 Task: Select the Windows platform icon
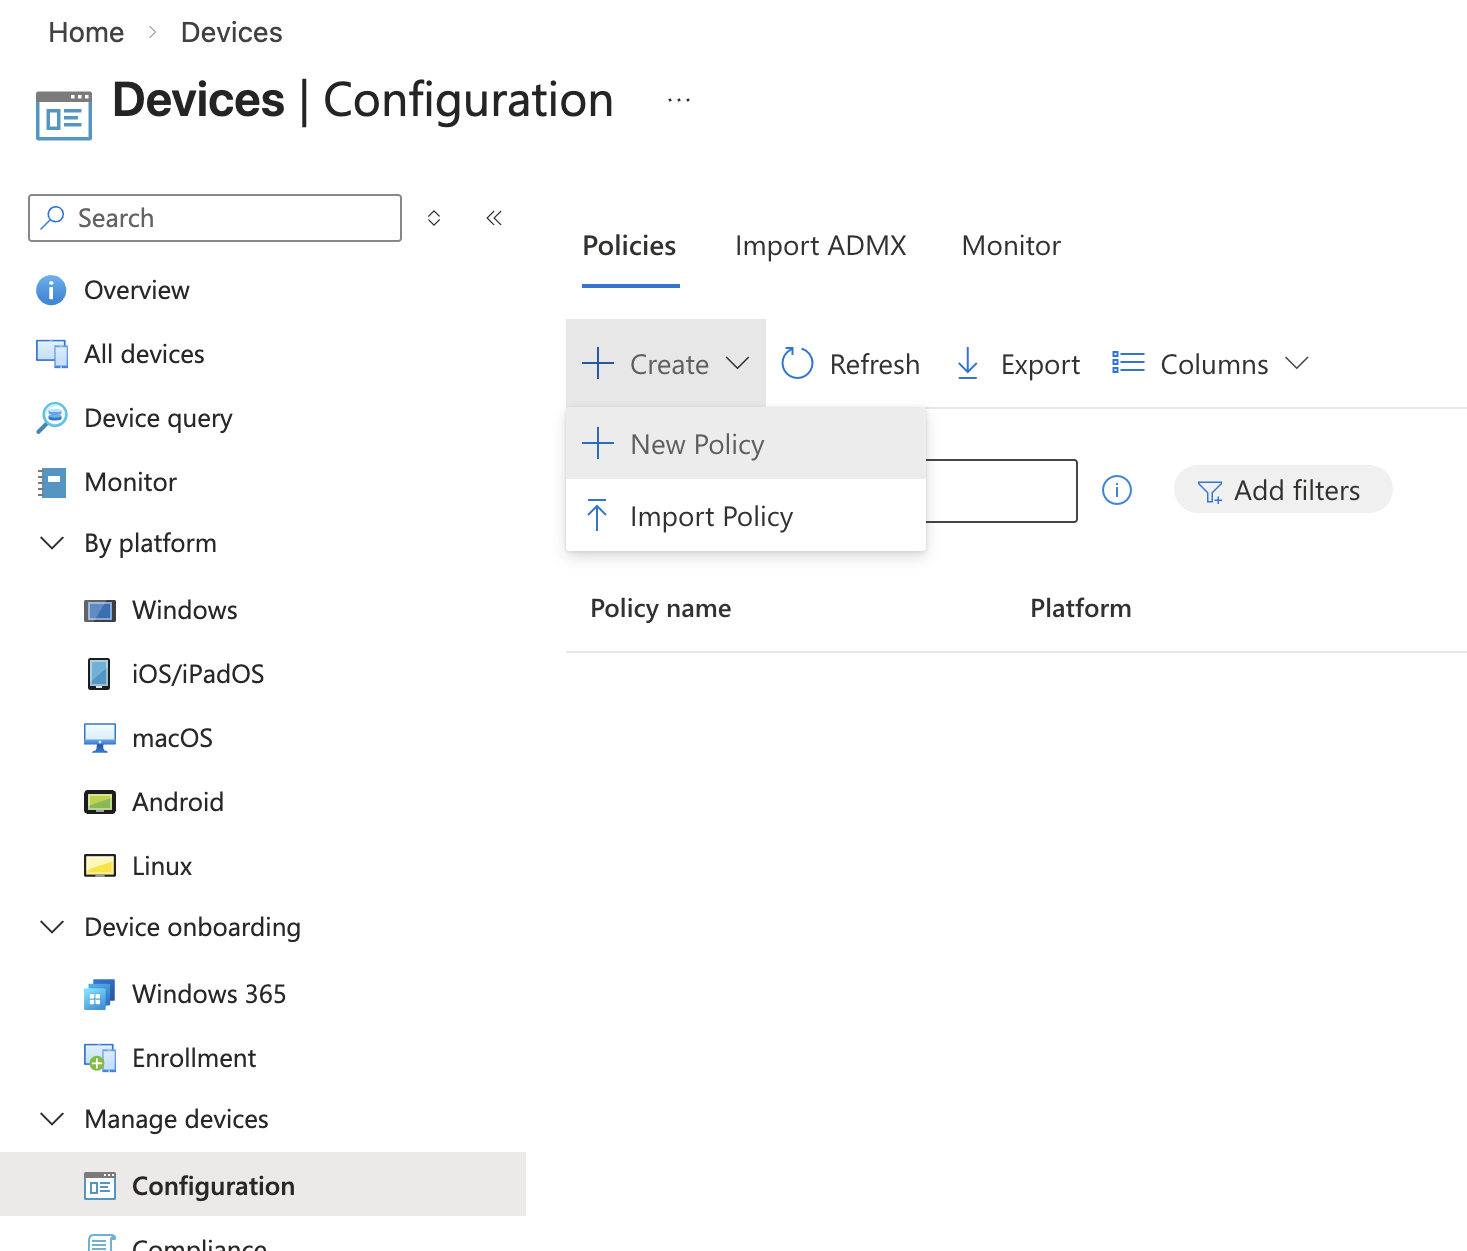point(100,610)
